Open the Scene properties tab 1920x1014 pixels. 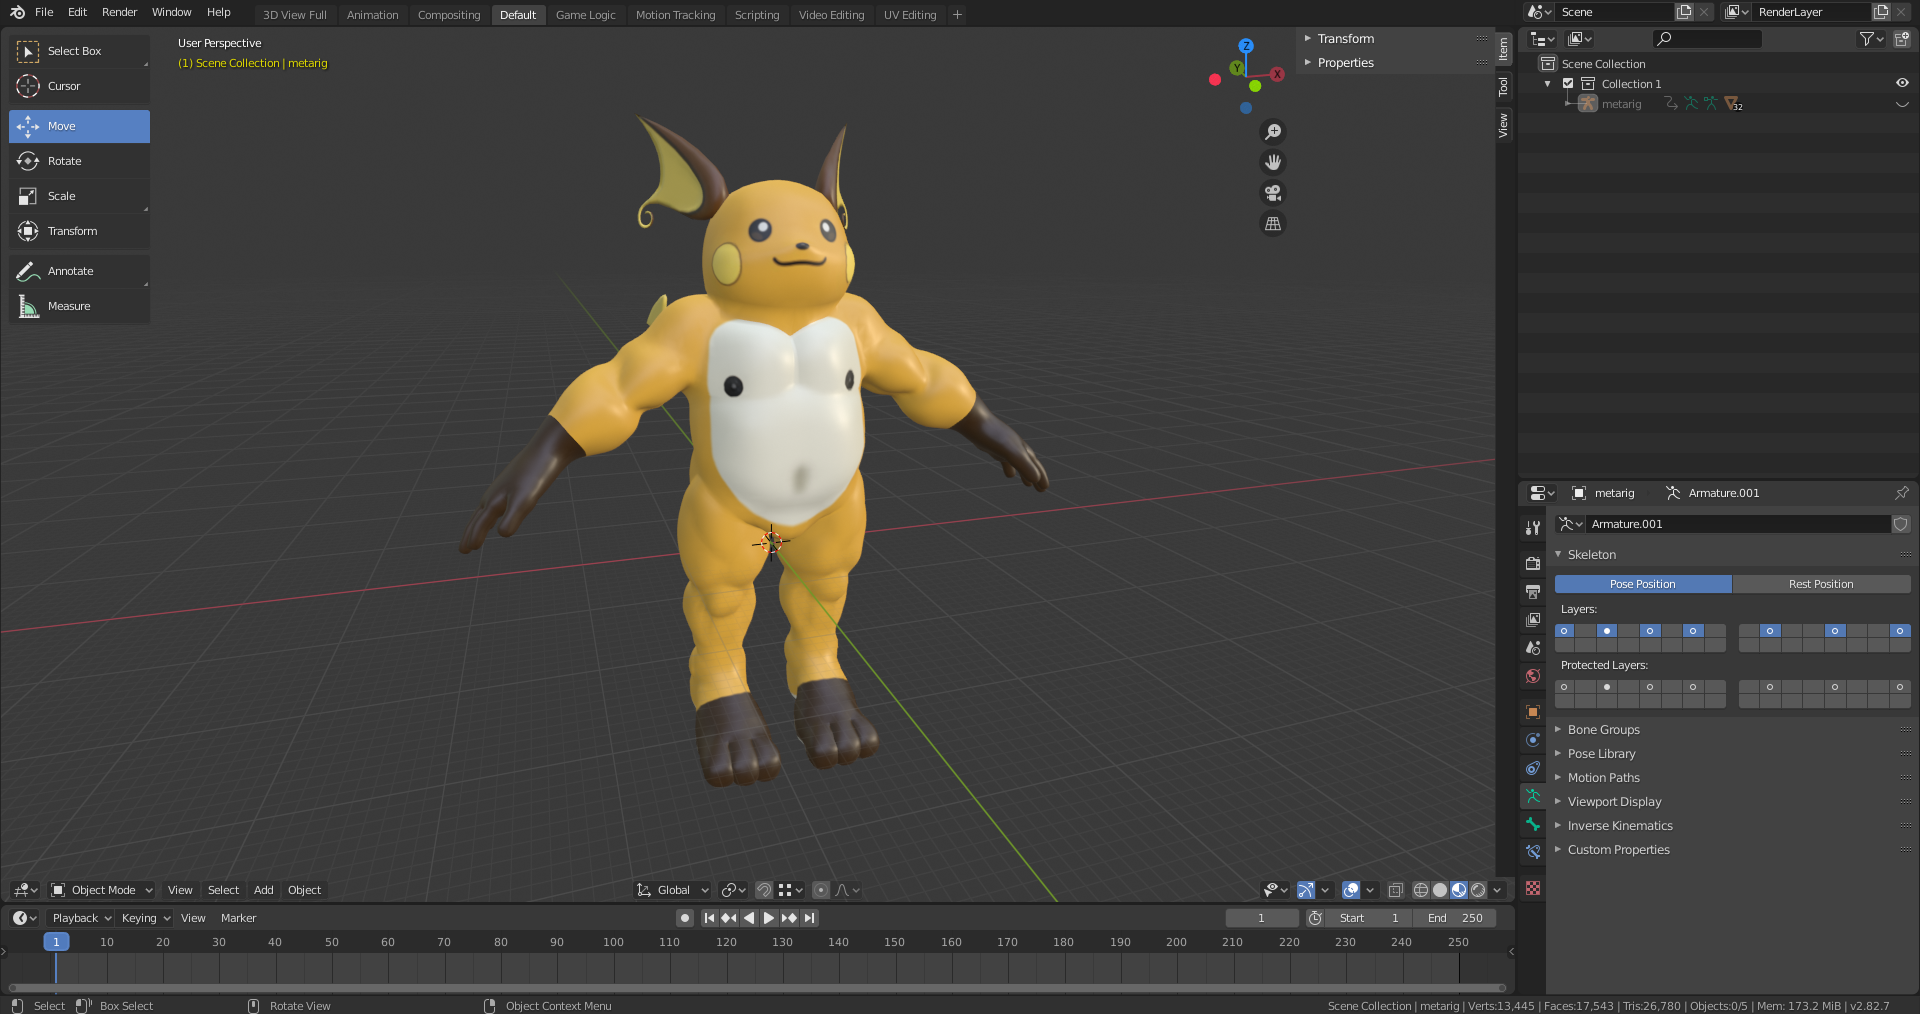[x=1532, y=647]
